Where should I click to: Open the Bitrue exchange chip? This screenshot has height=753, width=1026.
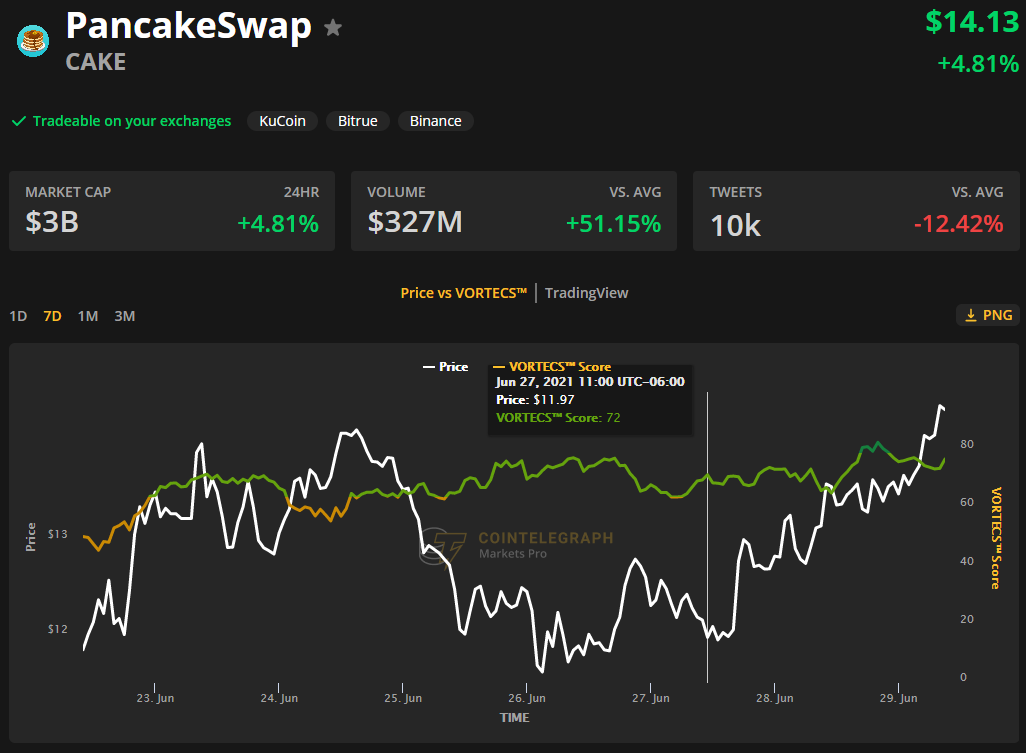click(357, 121)
